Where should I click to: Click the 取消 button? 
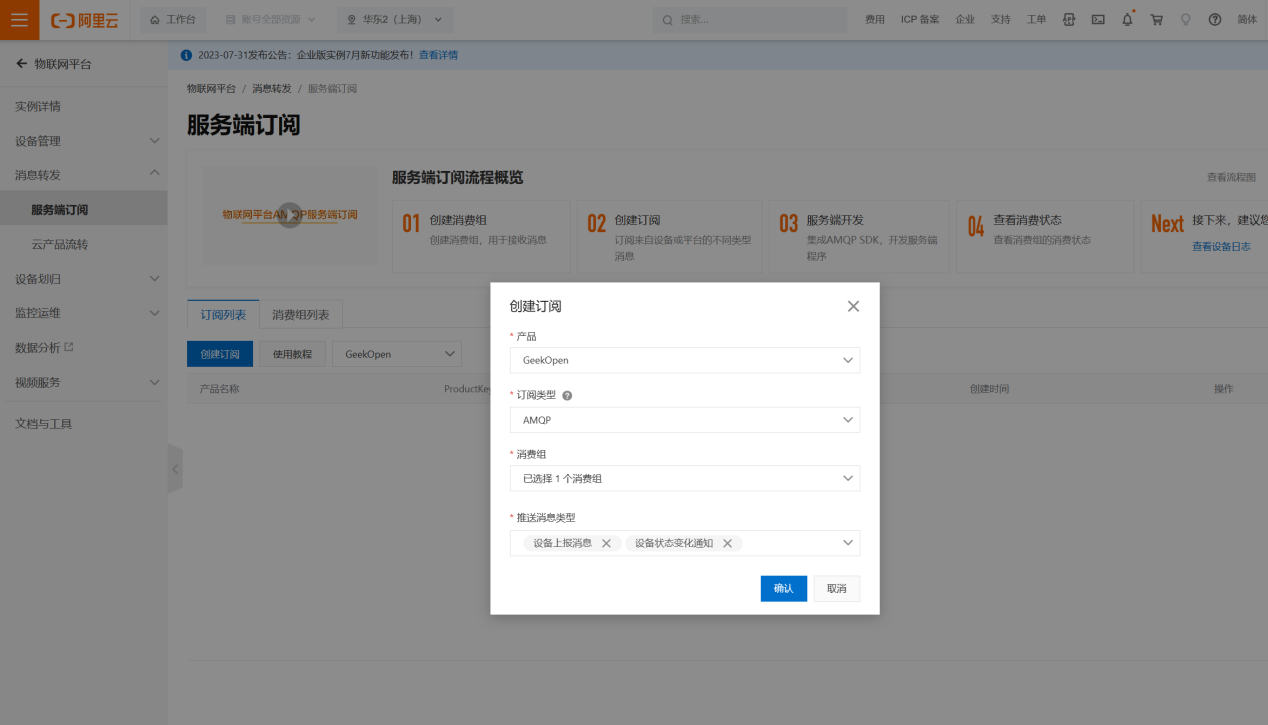pos(836,589)
